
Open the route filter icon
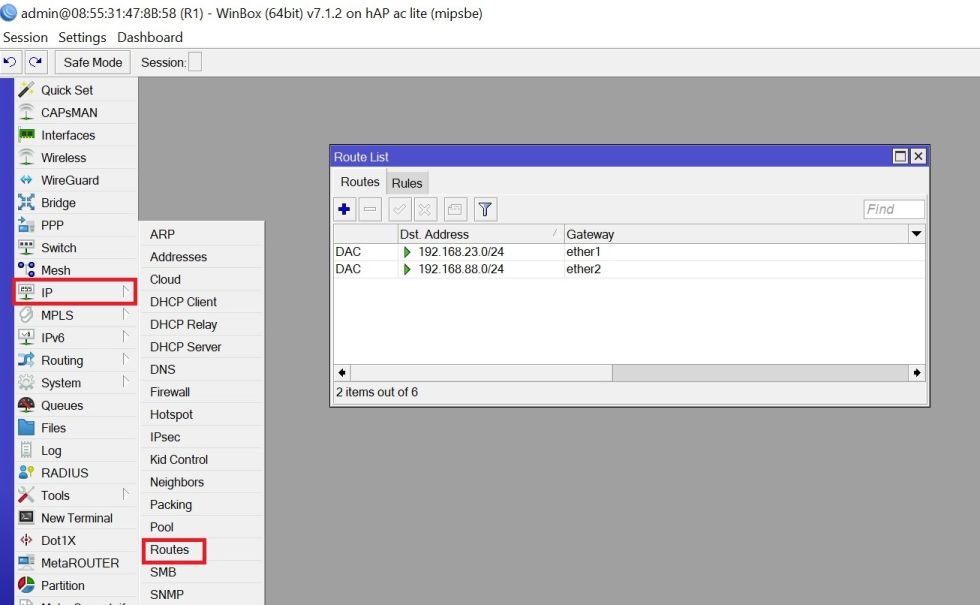pyautogui.click(x=485, y=209)
